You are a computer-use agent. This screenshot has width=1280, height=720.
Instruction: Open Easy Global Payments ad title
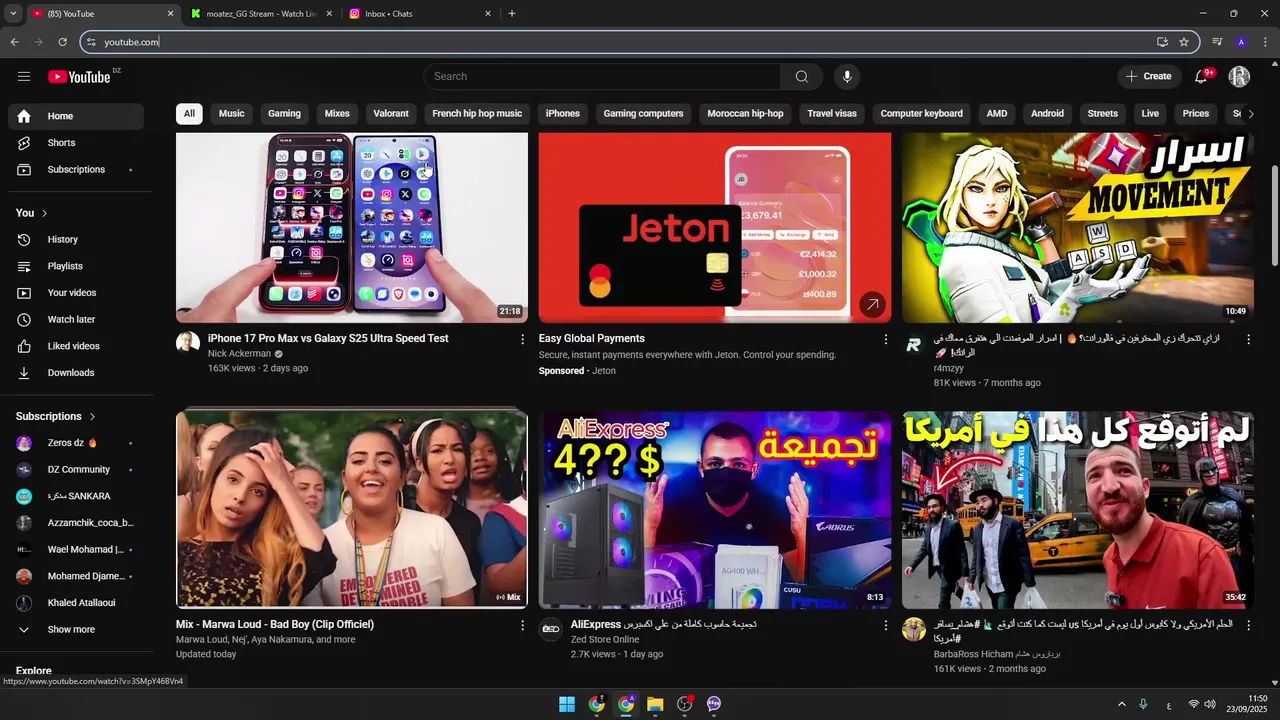point(592,339)
